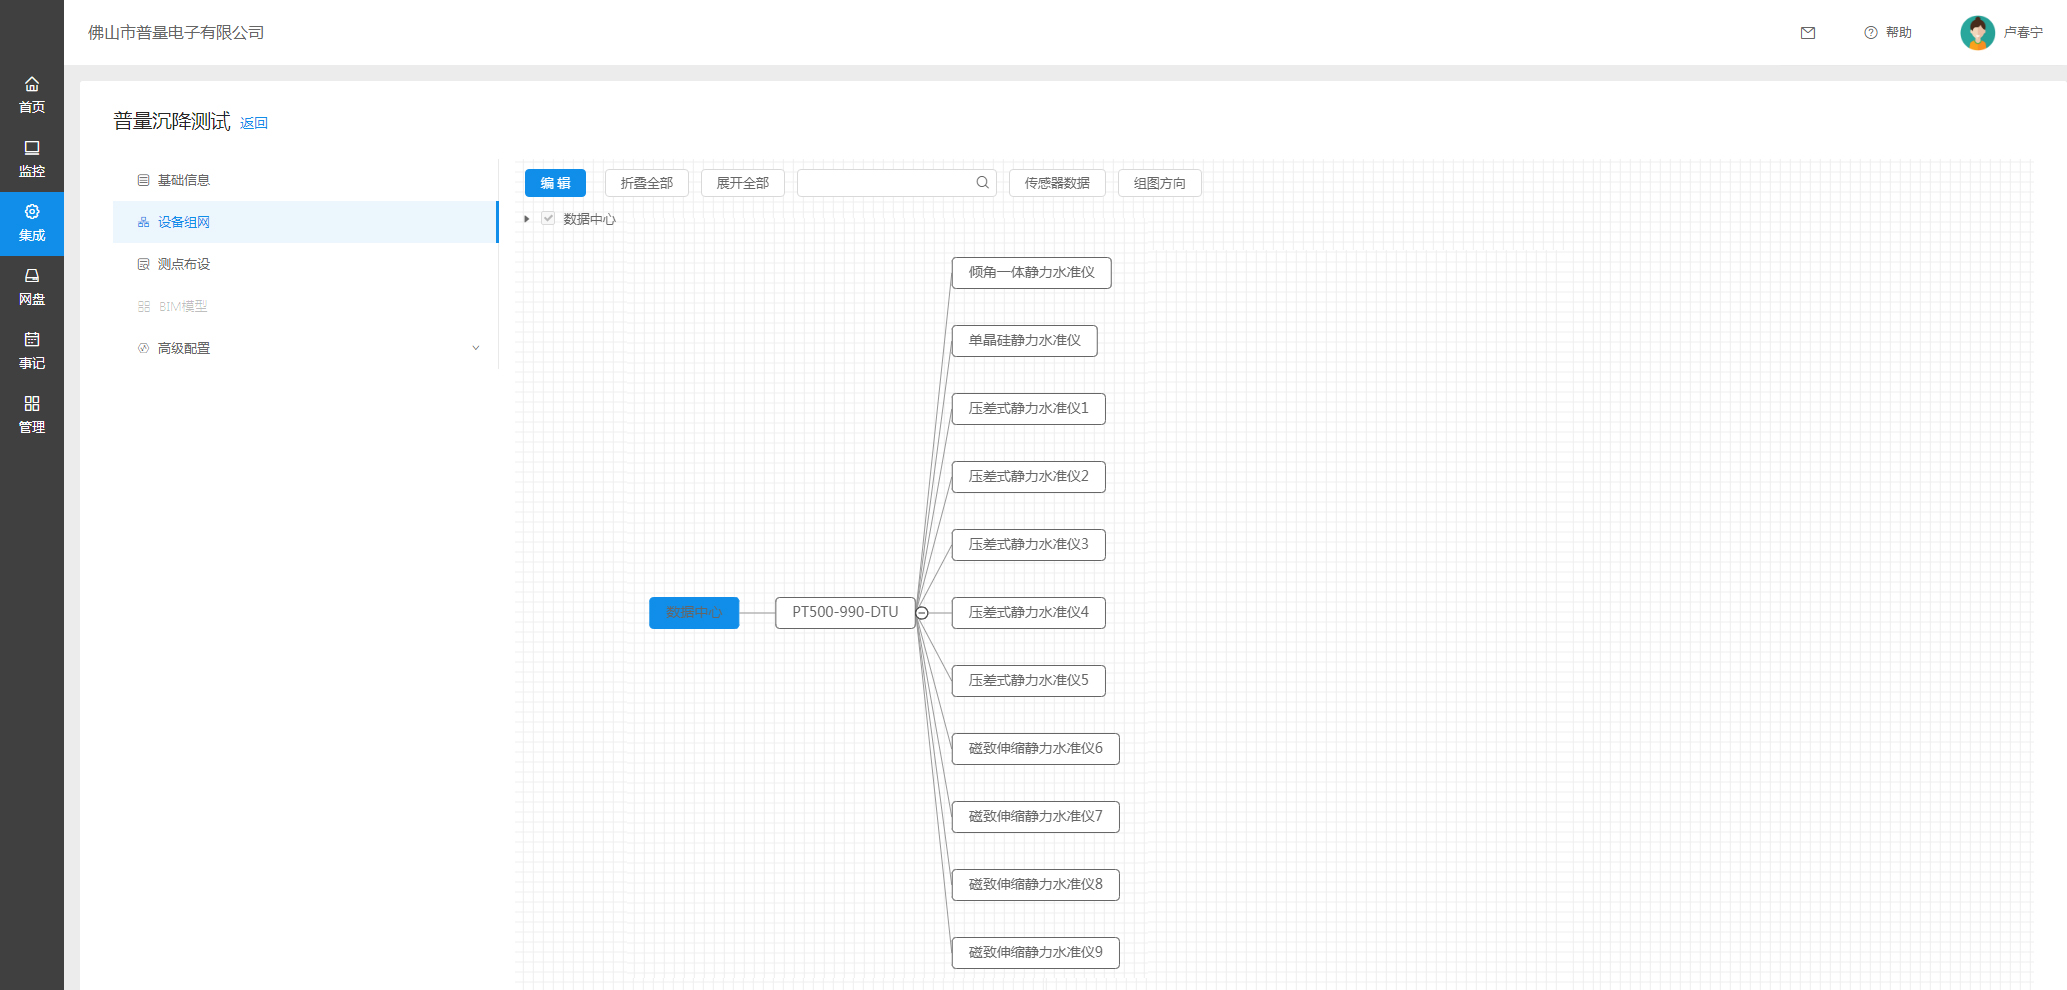Screen dimensions: 2067x990
Task: Click the user avatar 卢春宁
Action: coord(1977,33)
